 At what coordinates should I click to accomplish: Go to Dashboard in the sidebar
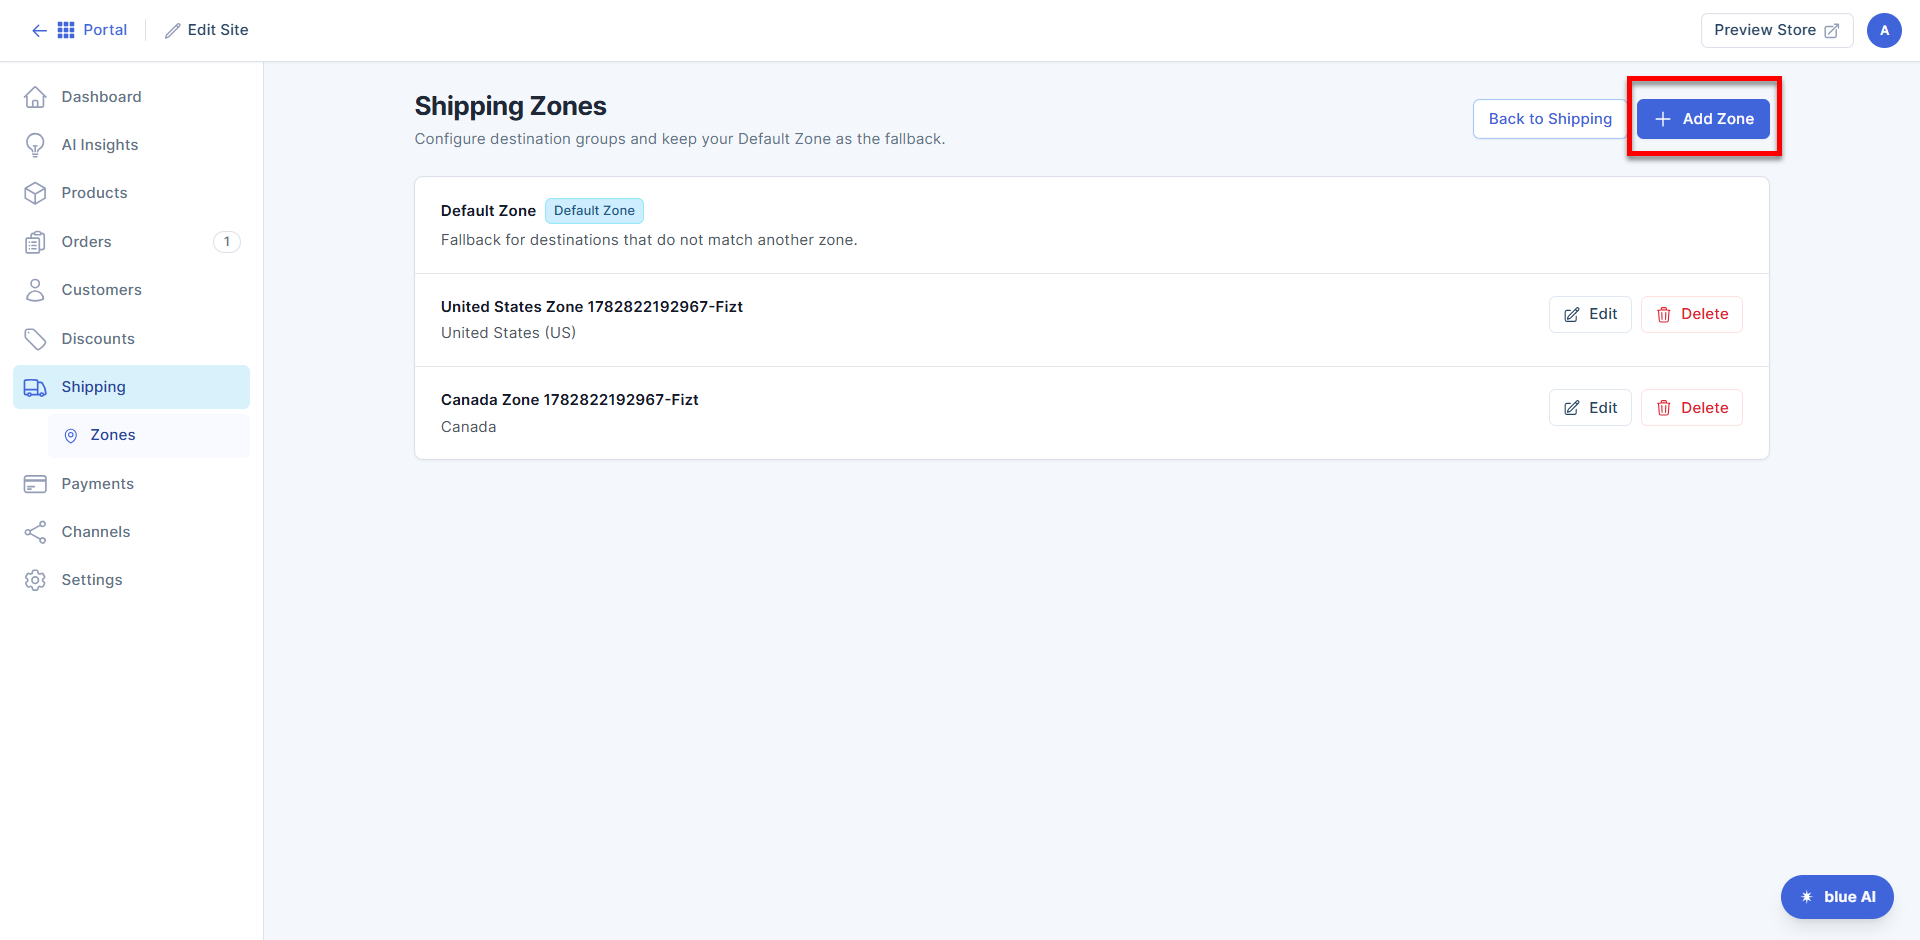pos(131,97)
